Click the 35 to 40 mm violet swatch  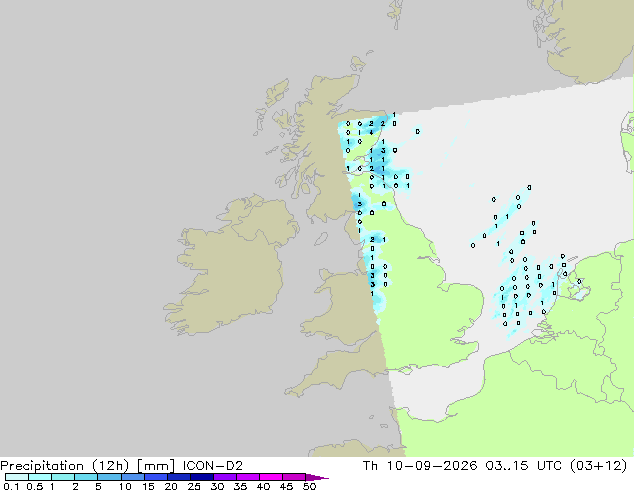pyautogui.click(x=248, y=477)
